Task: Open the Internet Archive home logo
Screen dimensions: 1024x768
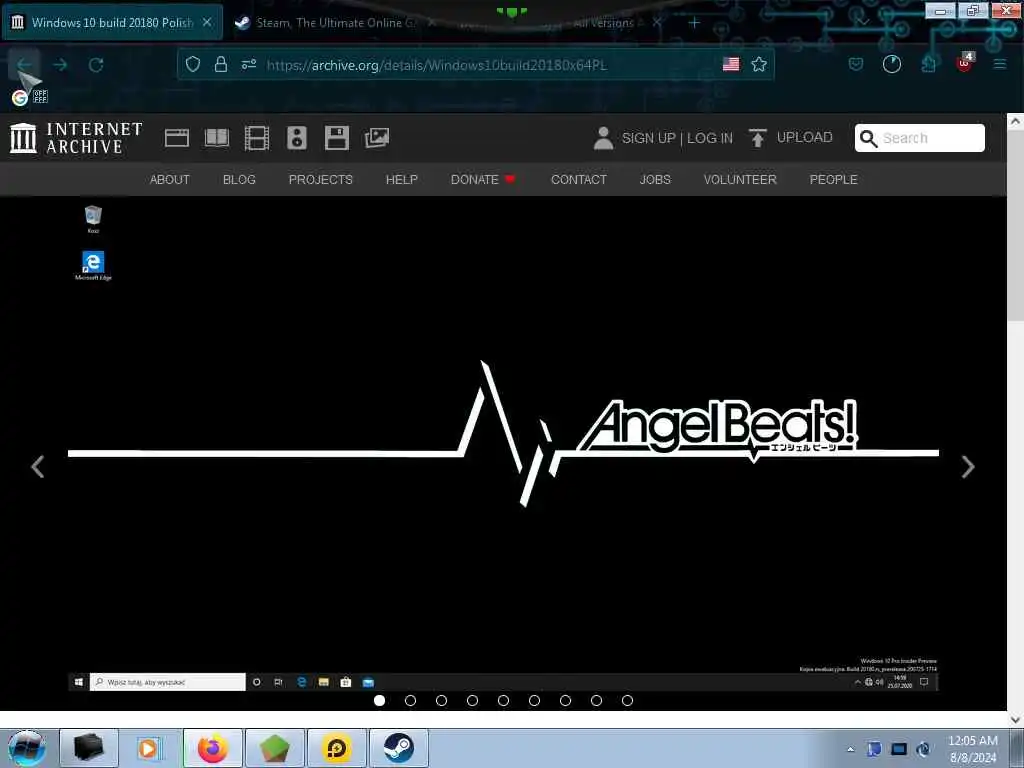Action: [x=76, y=138]
